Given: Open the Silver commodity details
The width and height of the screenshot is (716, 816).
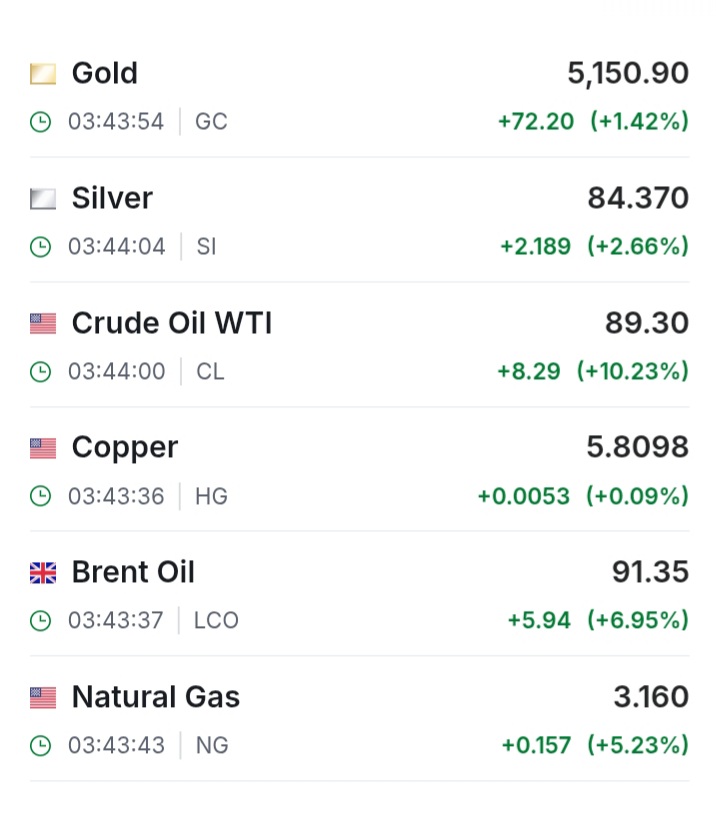Looking at the screenshot, I should click(112, 199).
